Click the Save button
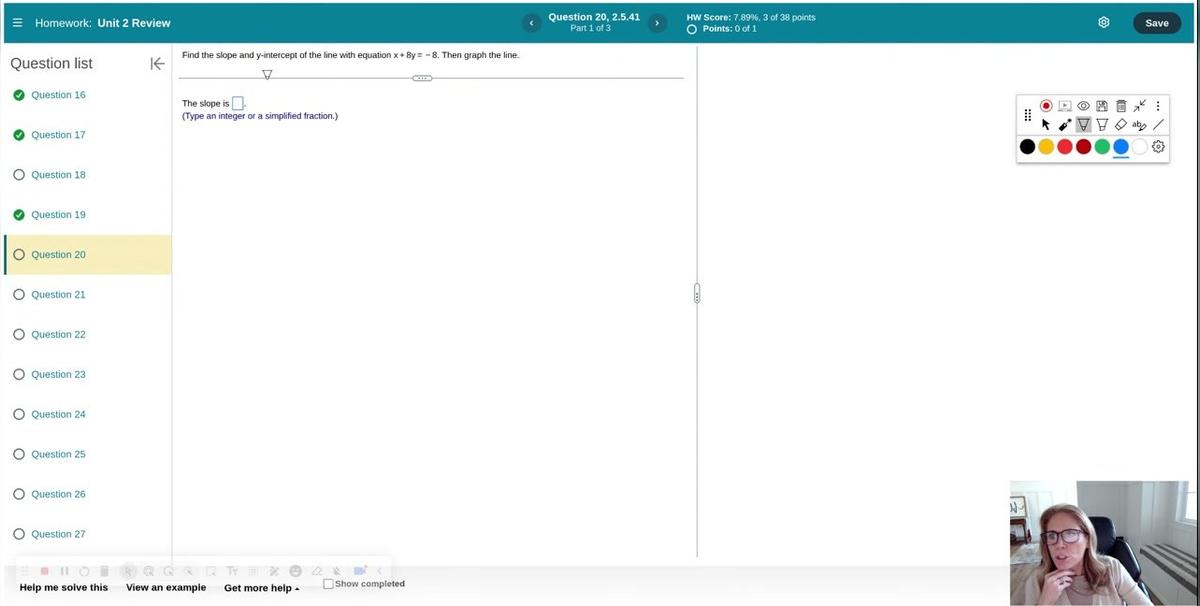This screenshot has height=606, width=1200. tap(1156, 23)
